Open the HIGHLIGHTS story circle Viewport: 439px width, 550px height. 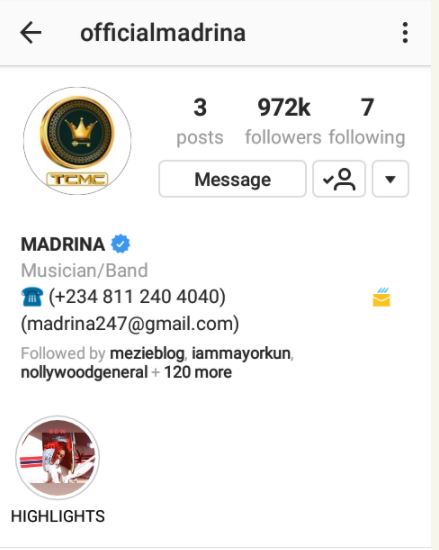[x=58, y=458]
